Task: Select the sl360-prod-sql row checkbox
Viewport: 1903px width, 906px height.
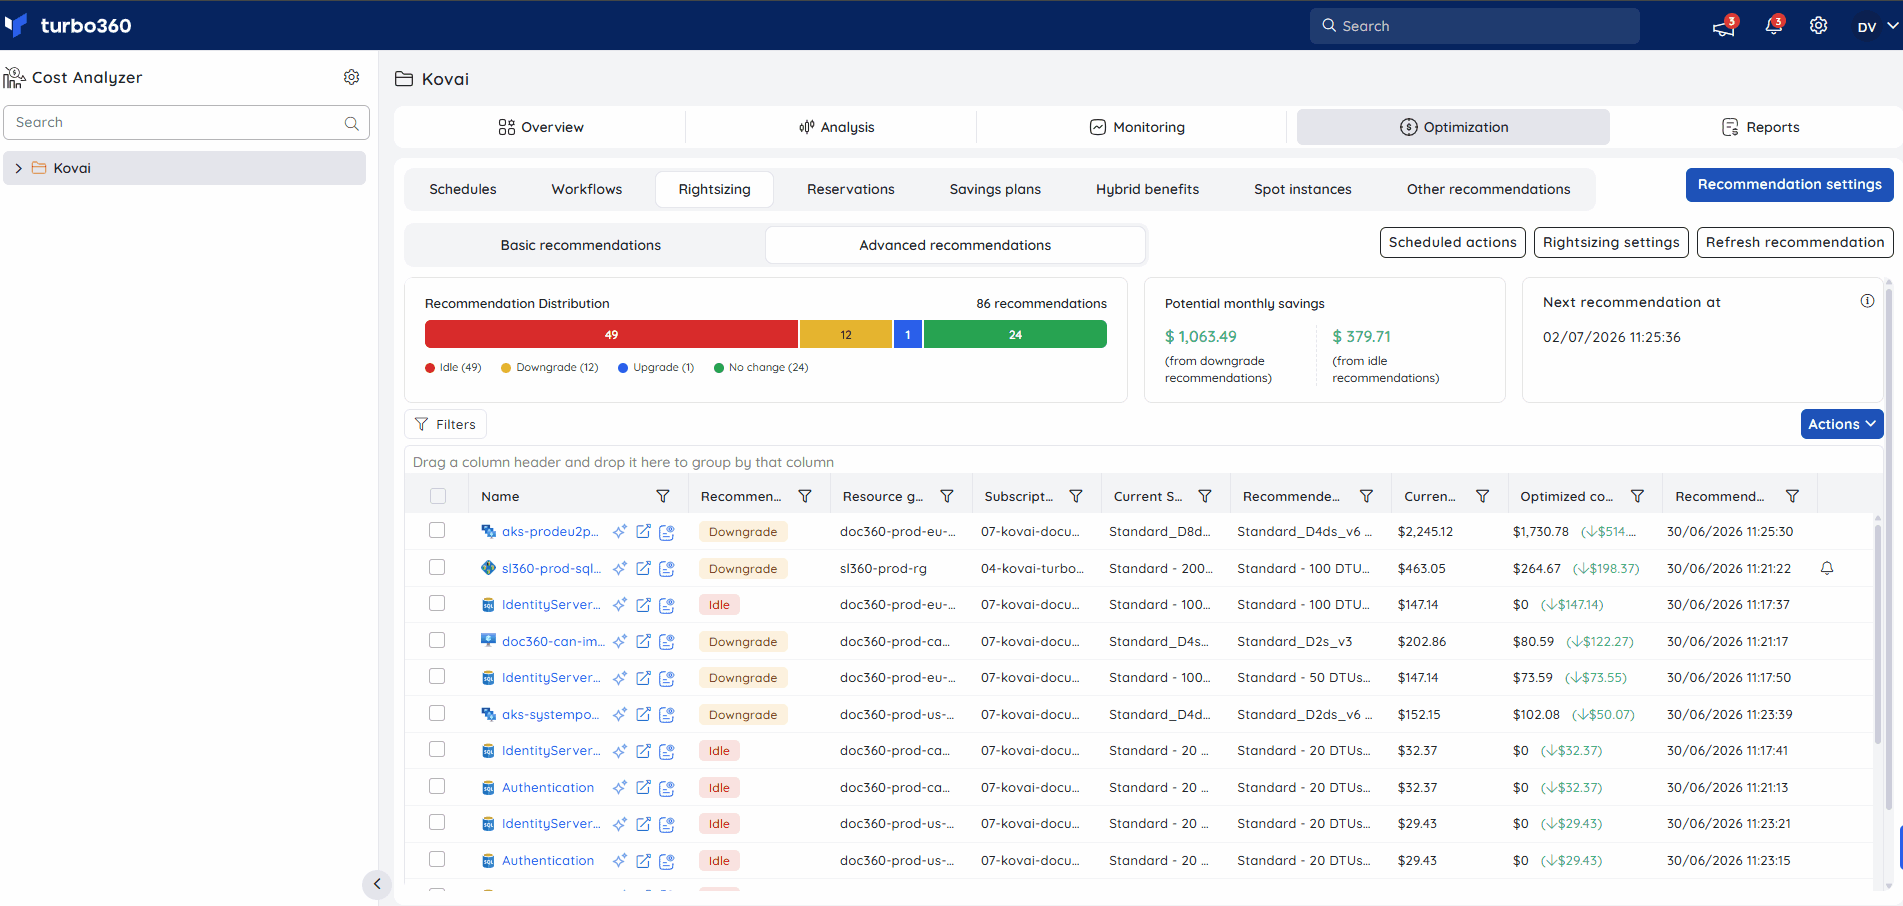Action: [437, 567]
